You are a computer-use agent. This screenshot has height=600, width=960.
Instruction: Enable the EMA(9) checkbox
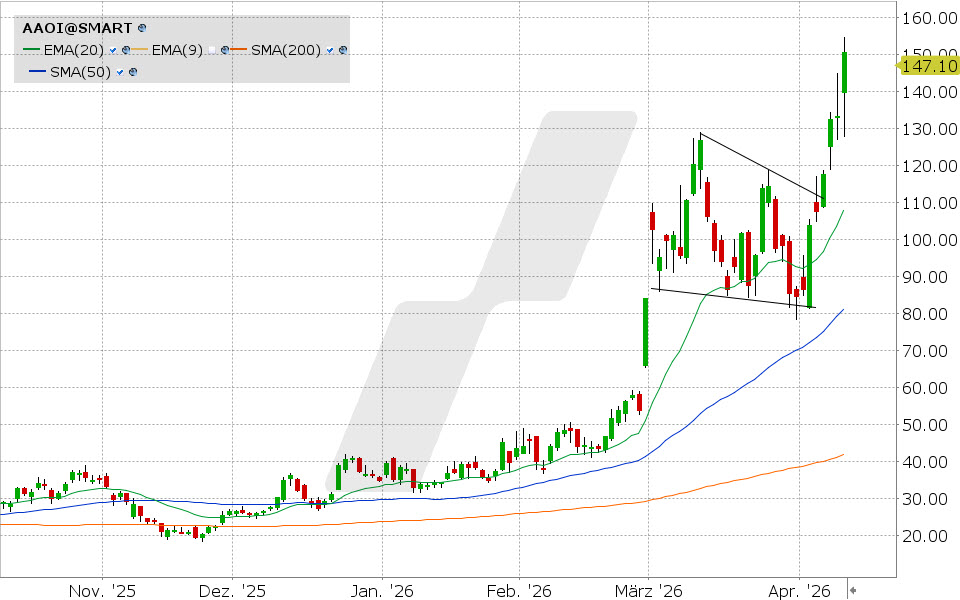tap(212, 50)
